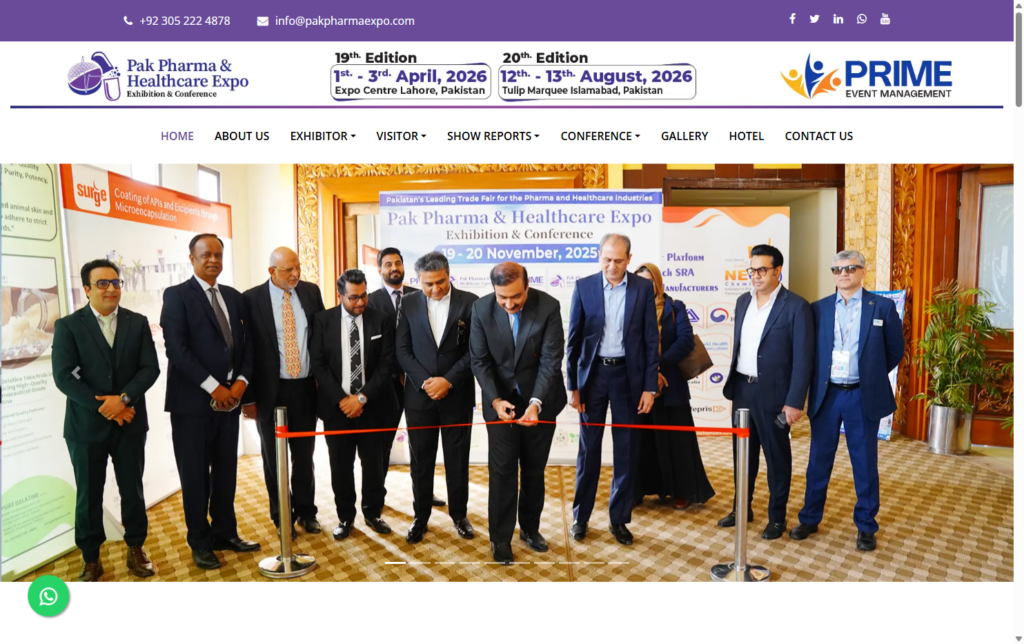The height and width of the screenshot is (644, 1024).
Task: Open the YouTube channel icon
Action: (x=885, y=19)
